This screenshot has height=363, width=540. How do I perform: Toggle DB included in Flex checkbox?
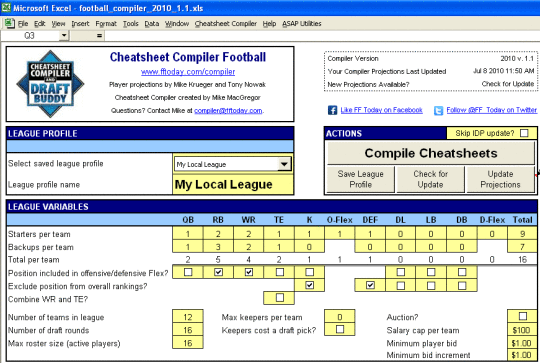[x=462, y=272]
